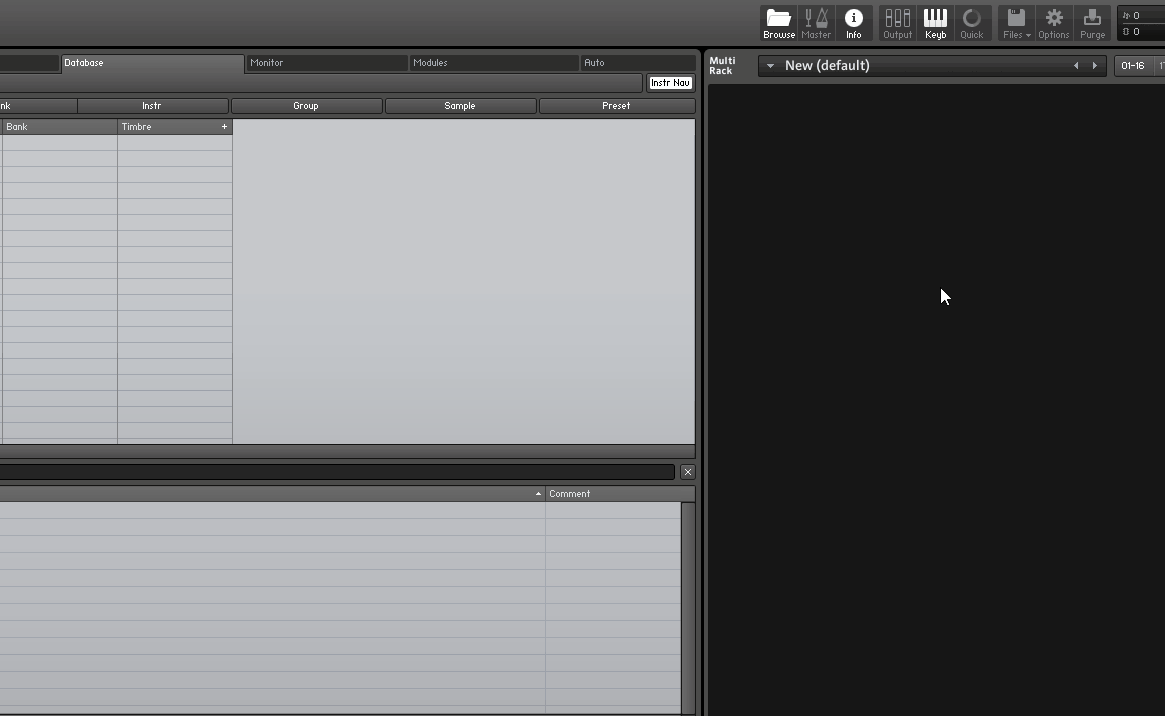Screen dimensions: 1165x716
Task: Select the Preset filter button
Action: tap(616, 105)
